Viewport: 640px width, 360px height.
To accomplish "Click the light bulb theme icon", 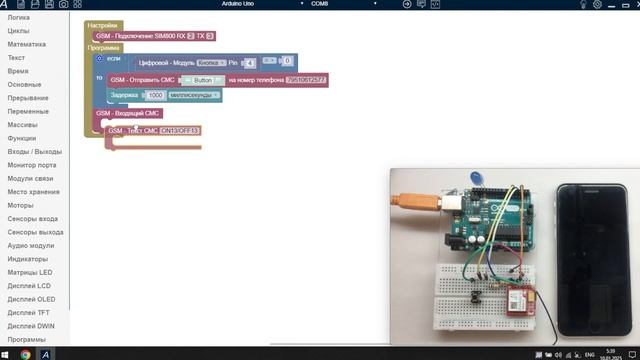I will tap(583, 4).
